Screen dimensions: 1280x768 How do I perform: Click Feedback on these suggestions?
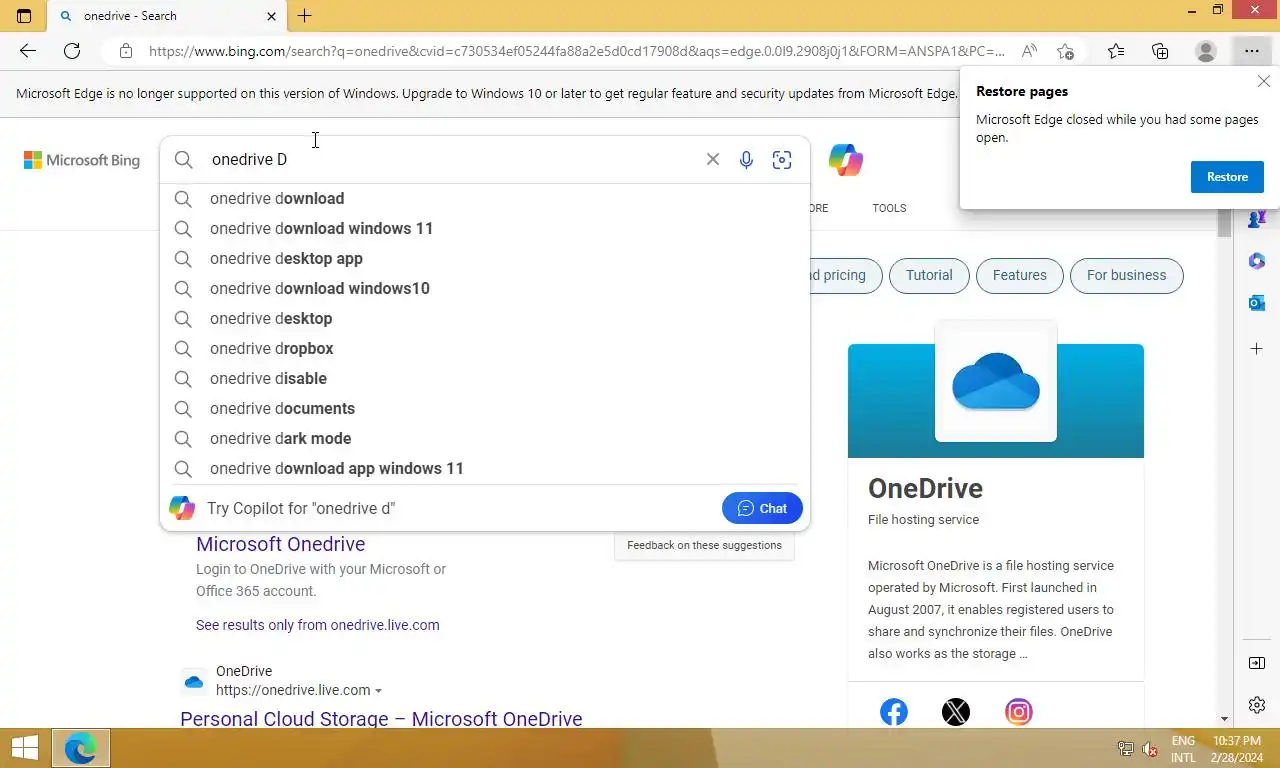point(704,545)
